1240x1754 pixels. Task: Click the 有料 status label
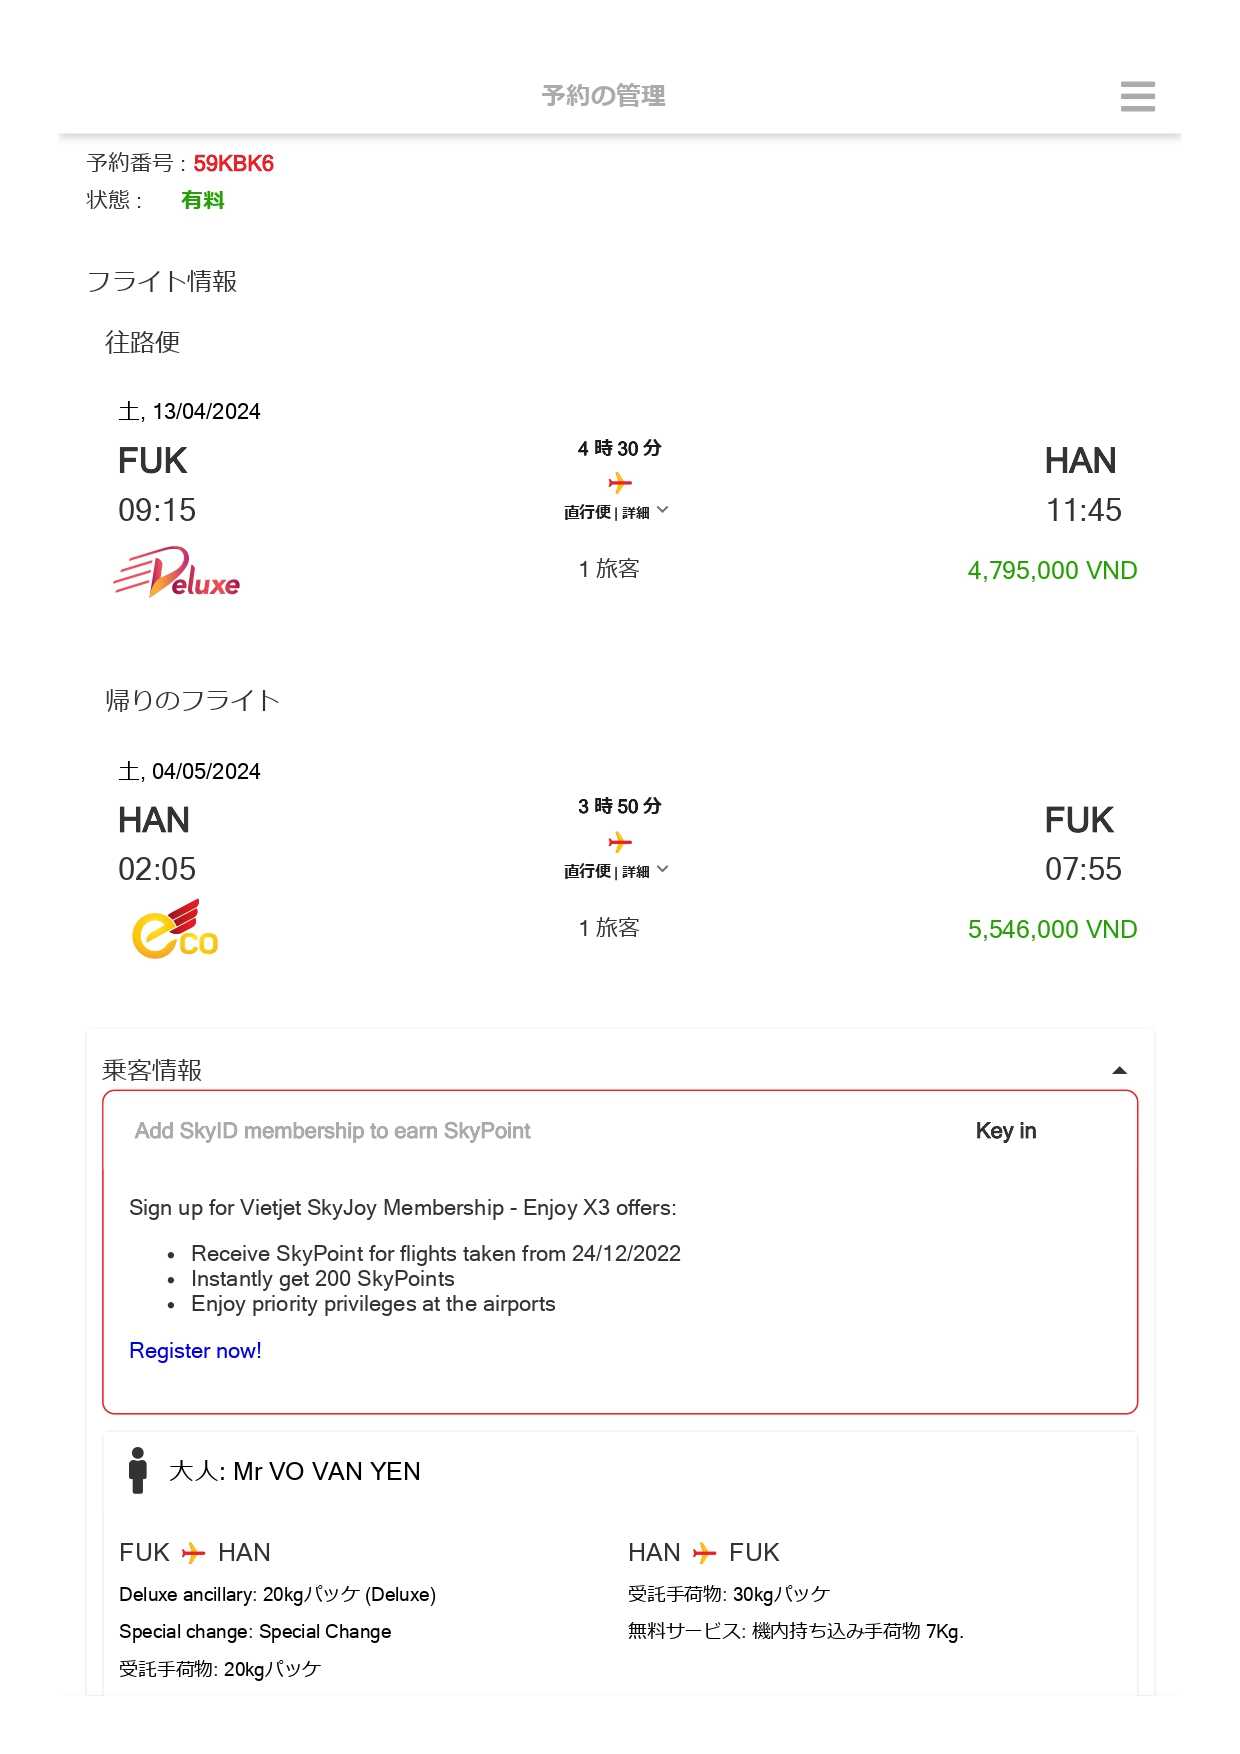202,200
